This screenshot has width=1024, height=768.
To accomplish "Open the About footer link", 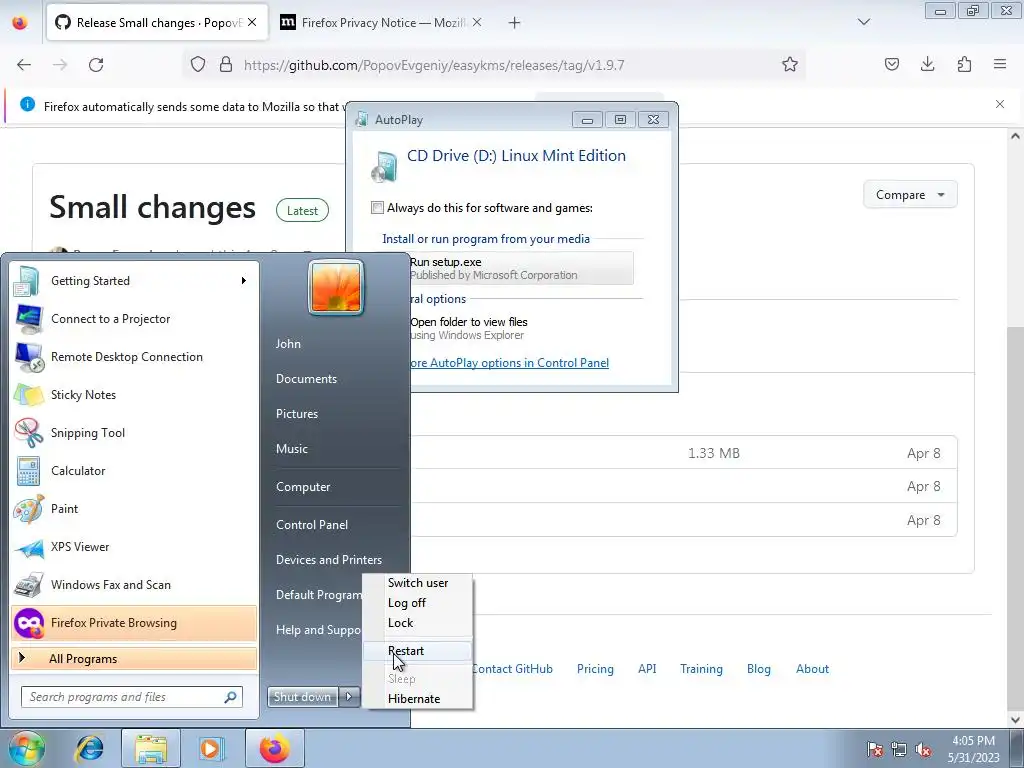I will 812,669.
